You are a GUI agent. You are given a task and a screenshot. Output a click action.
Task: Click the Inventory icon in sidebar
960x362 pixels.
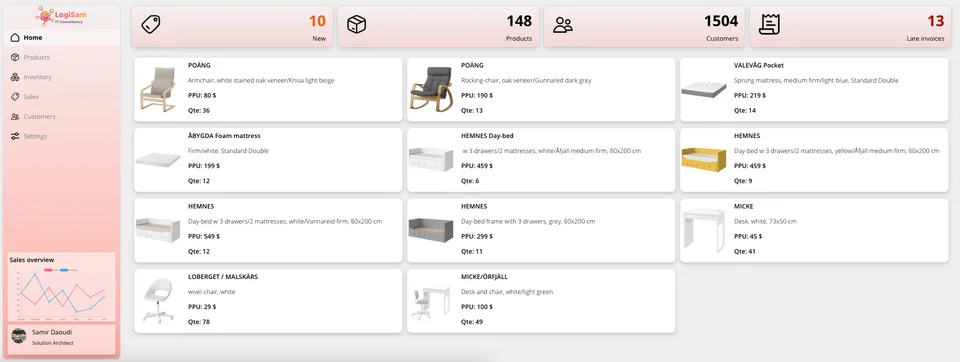point(15,77)
